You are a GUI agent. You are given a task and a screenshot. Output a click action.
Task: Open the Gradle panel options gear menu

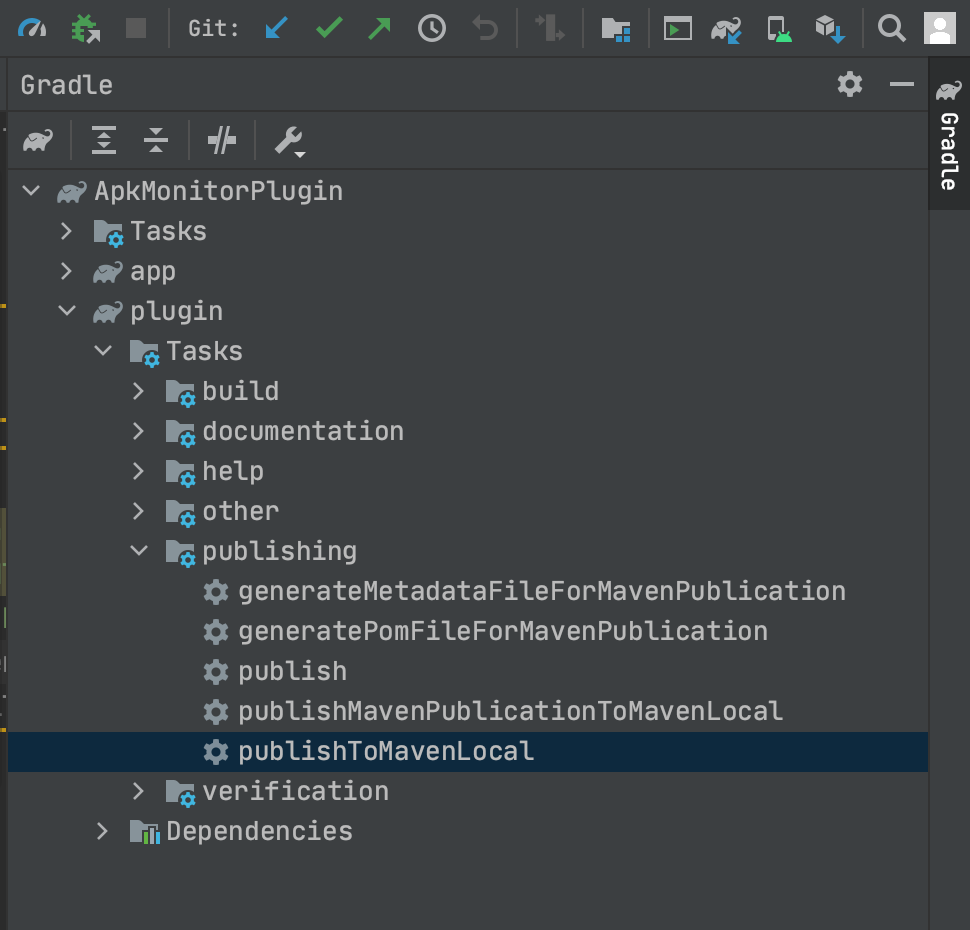point(849,84)
